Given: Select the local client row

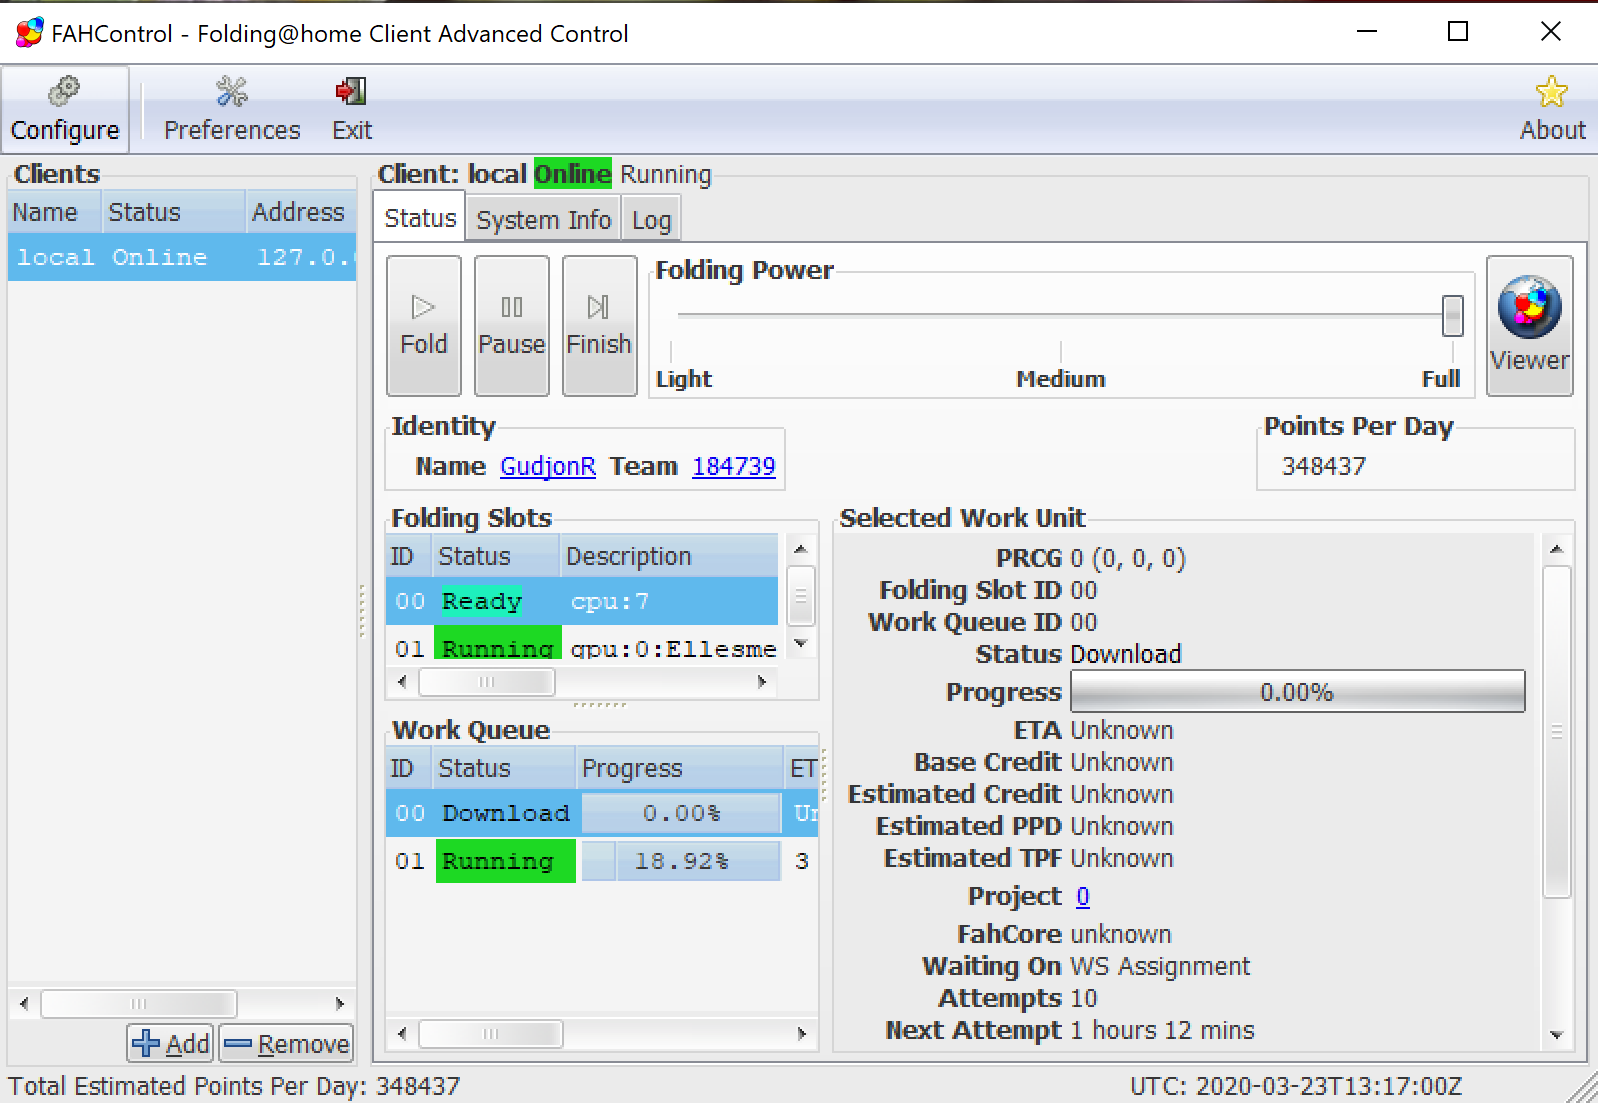Looking at the screenshot, I should pyautogui.click(x=180, y=258).
